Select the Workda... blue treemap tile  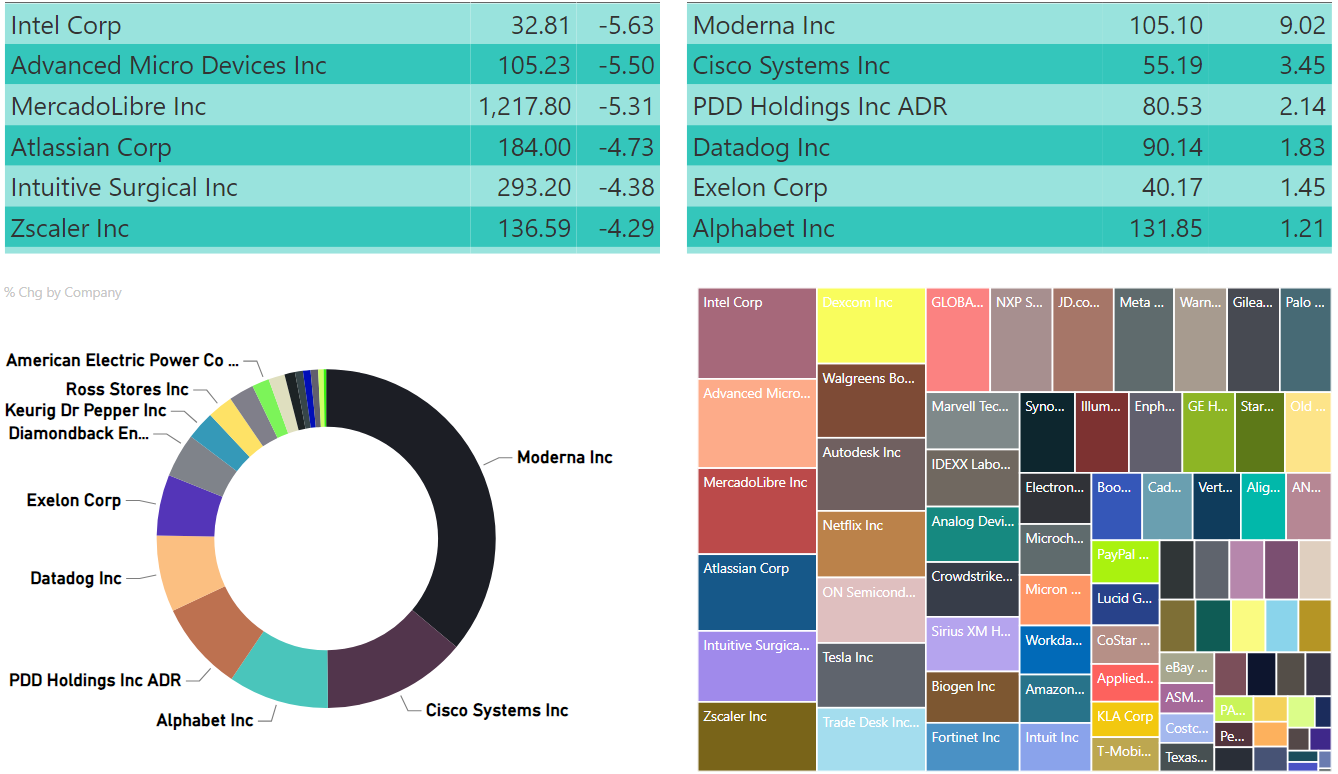point(1056,650)
